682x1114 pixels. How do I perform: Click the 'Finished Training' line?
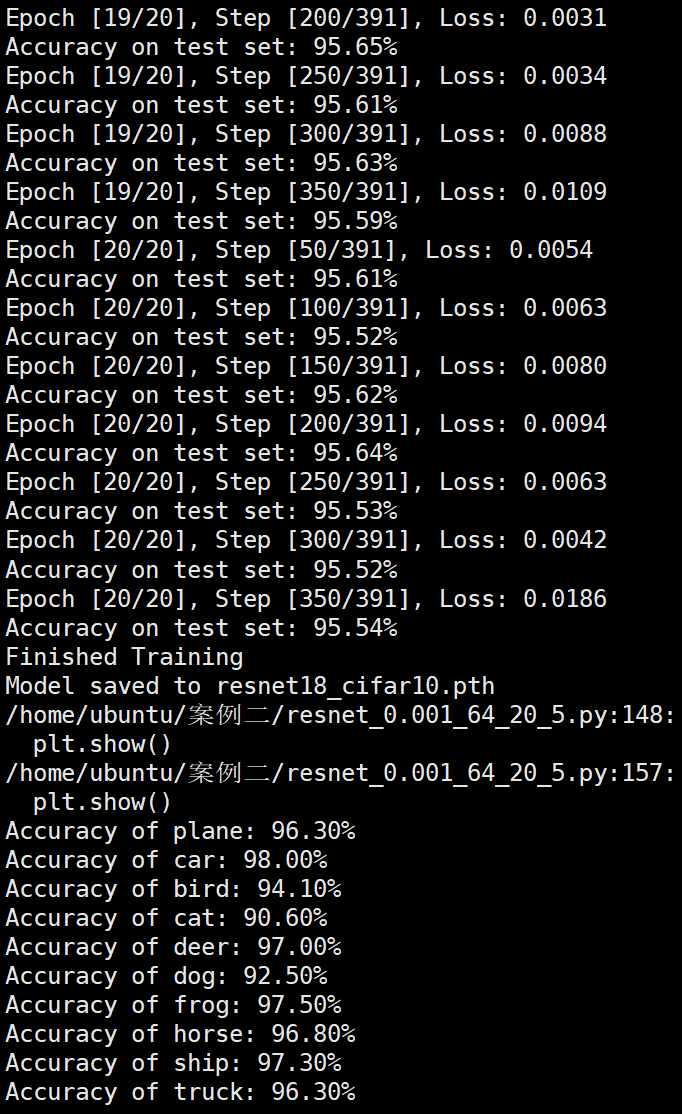(124, 657)
